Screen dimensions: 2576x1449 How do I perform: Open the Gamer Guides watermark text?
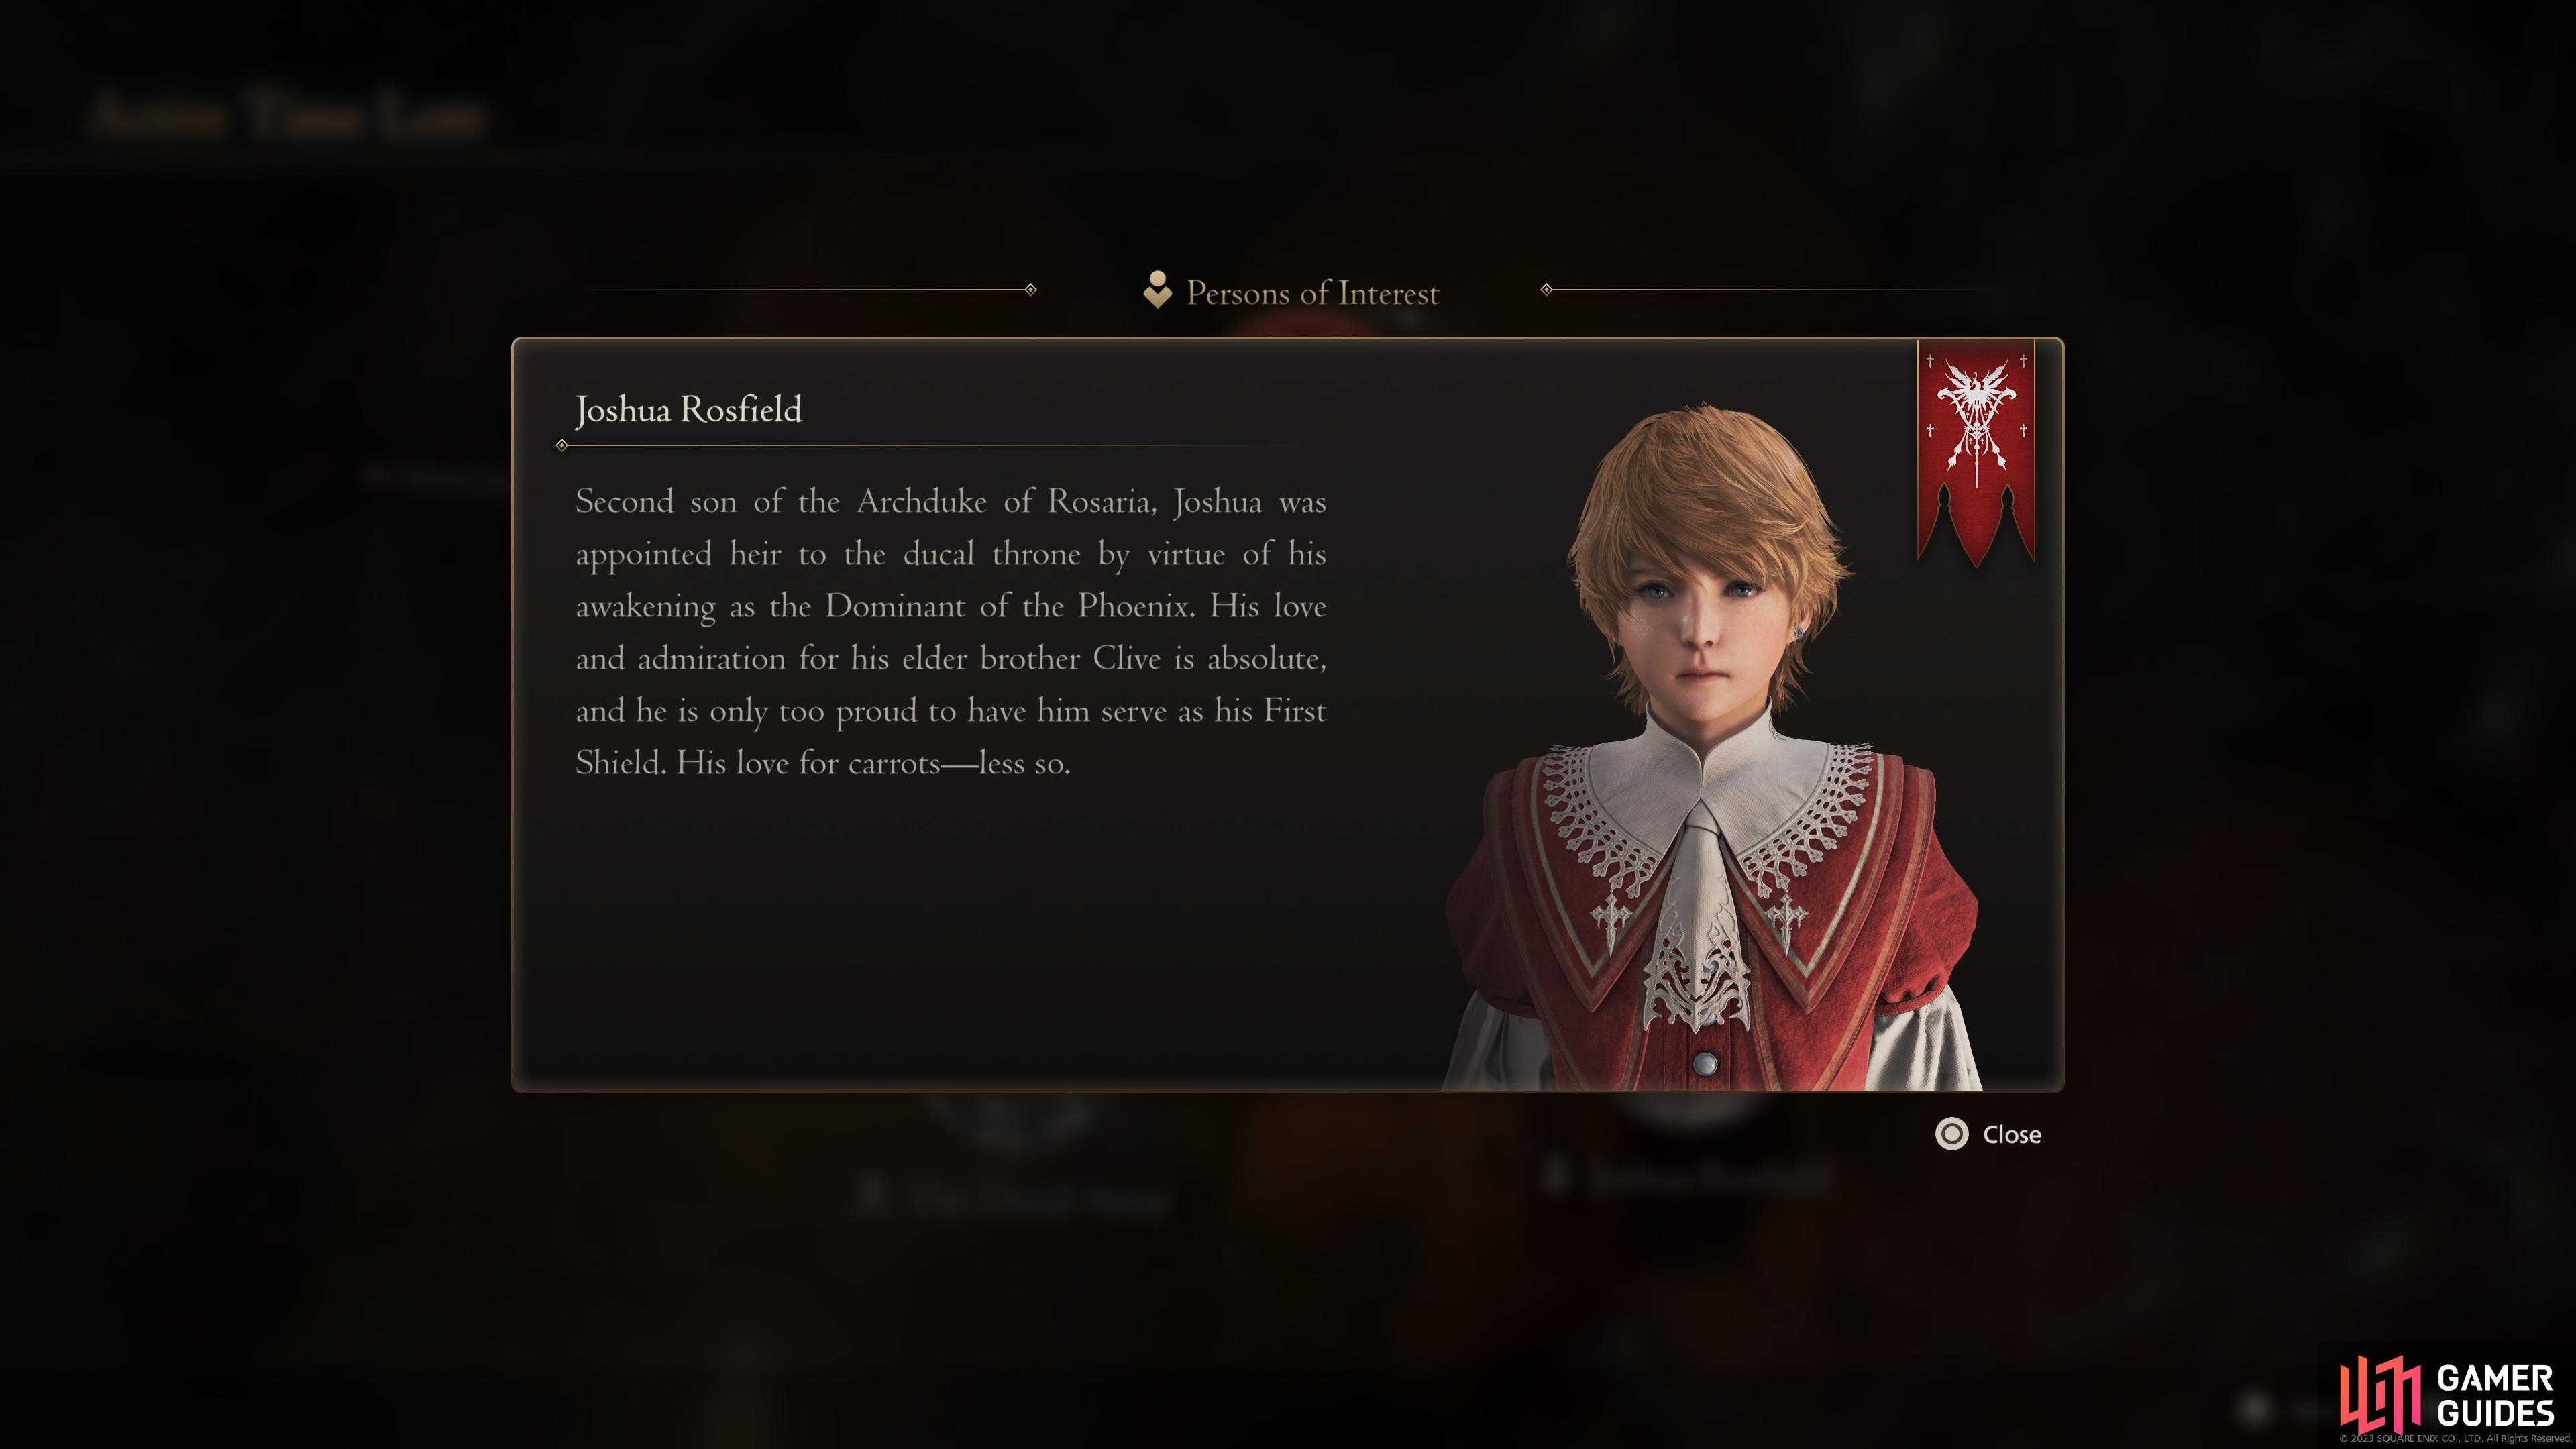tap(2495, 1395)
